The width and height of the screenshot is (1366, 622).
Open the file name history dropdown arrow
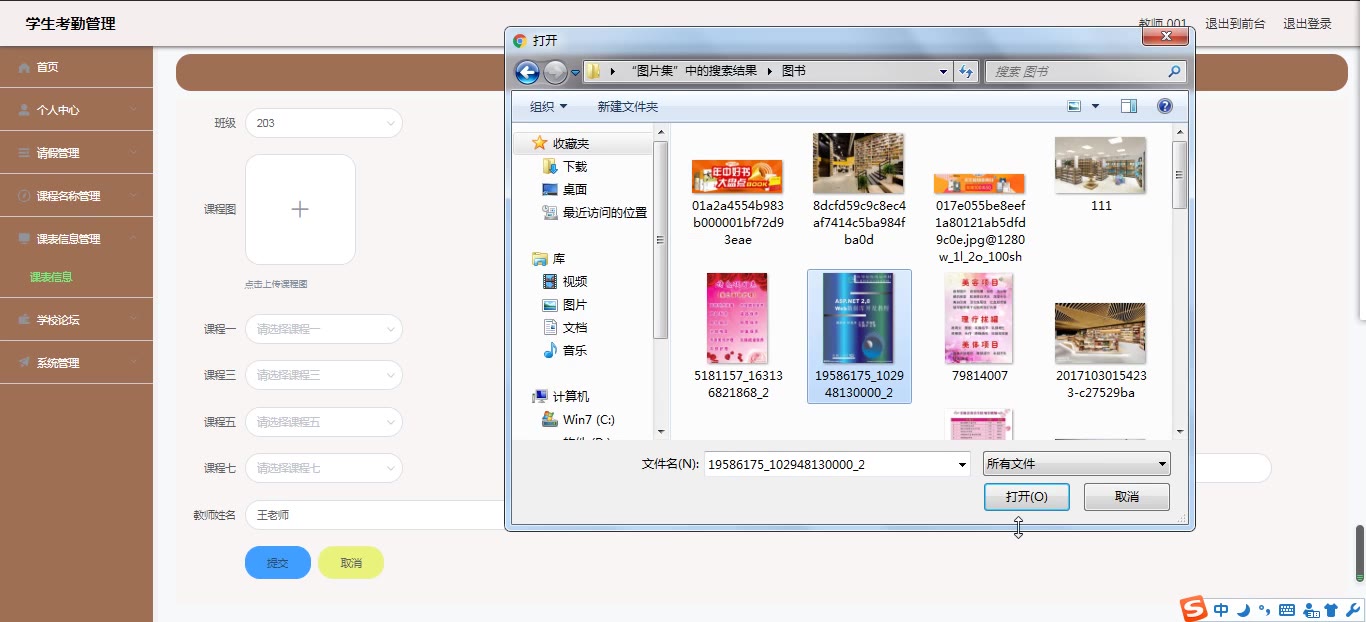(x=963, y=464)
